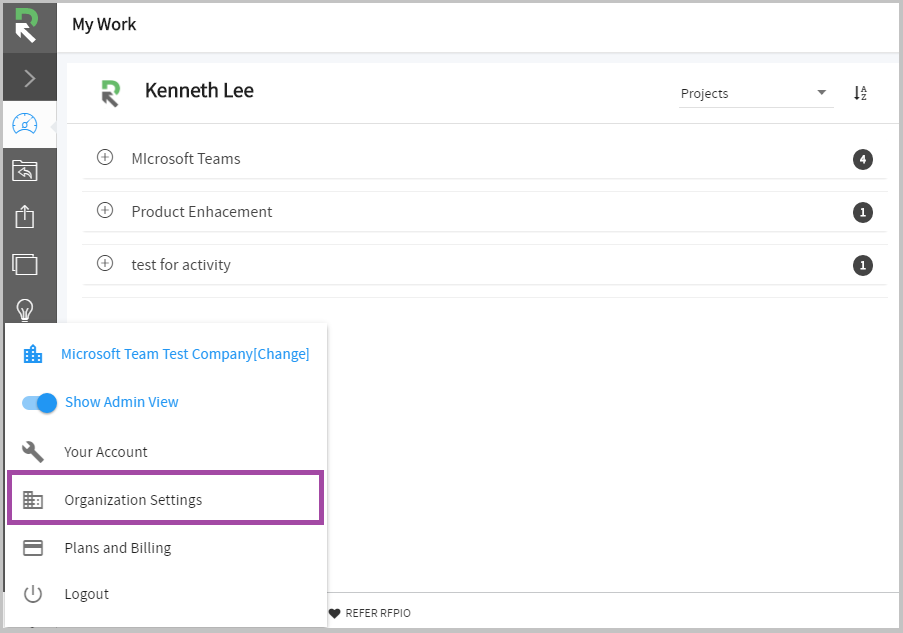Open the dashboard gauge icon in sidebar
Image resolution: width=903 pixels, height=633 pixels.
[x=25, y=124]
